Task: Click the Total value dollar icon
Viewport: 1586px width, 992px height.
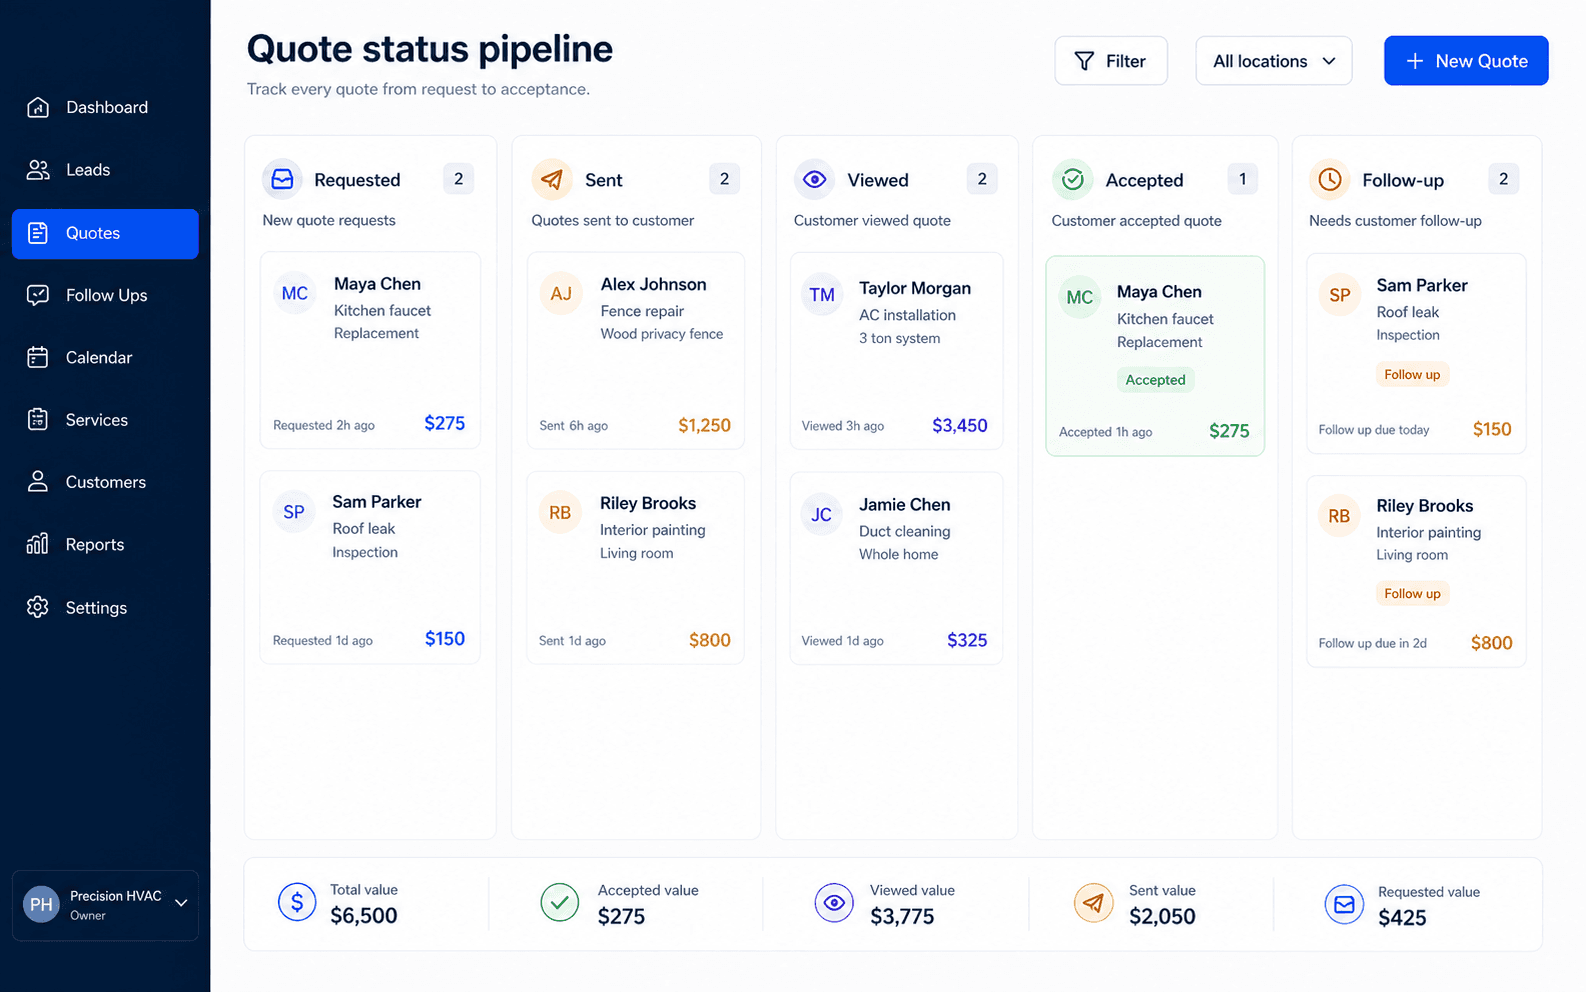Action: click(297, 902)
